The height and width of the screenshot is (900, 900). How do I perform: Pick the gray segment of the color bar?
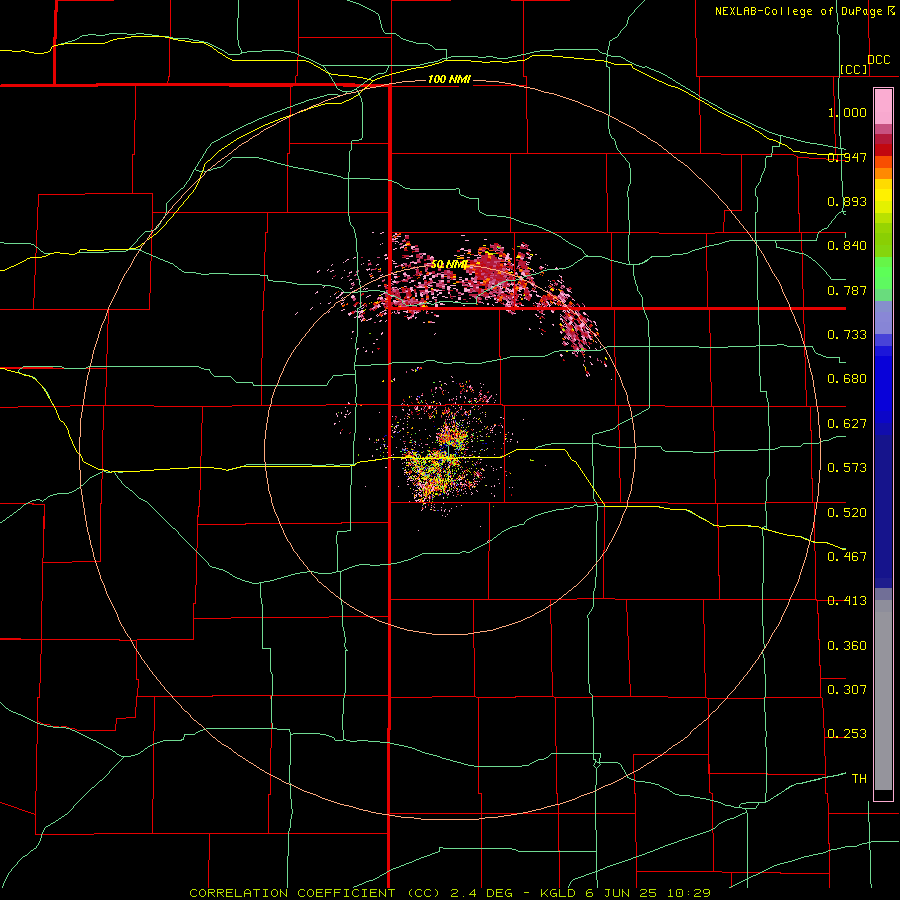tap(883, 695)
